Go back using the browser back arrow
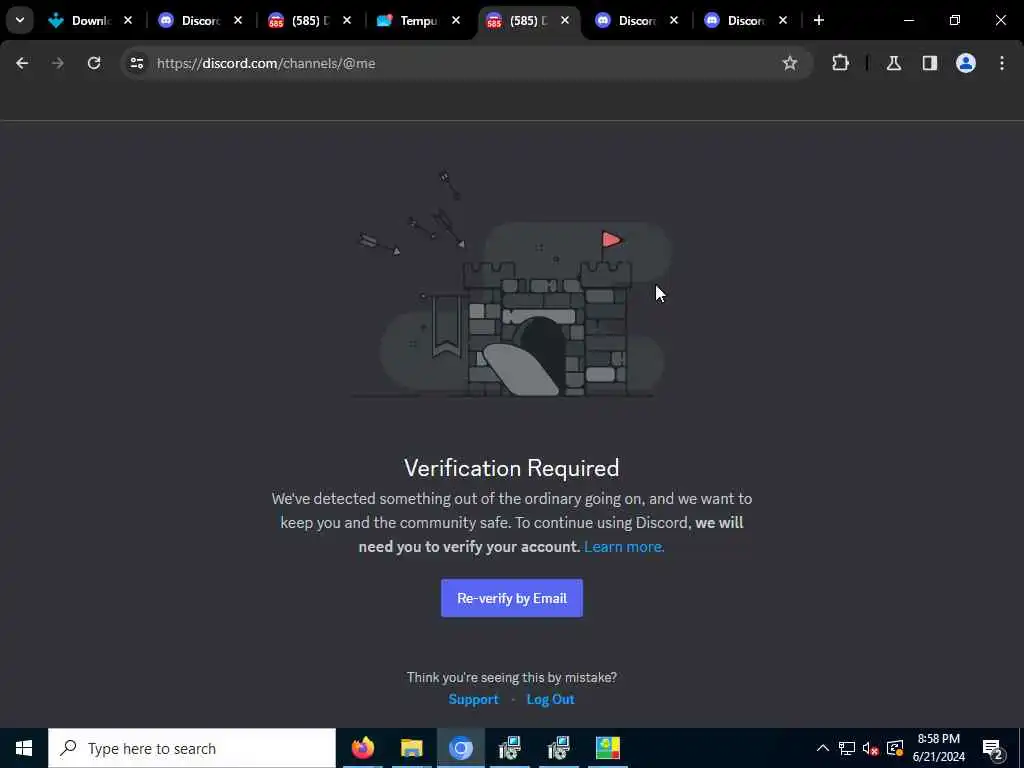The height and width of the screenshot is (768, 1024). (x=22, y=63)
